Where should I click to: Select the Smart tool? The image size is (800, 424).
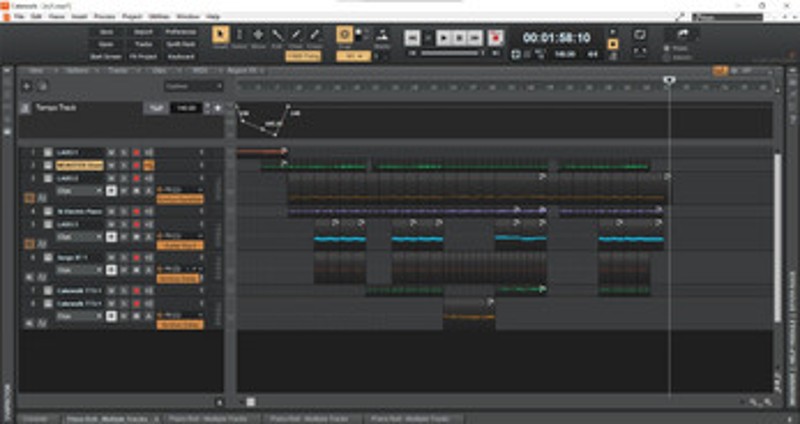click(x=220, y=35)
